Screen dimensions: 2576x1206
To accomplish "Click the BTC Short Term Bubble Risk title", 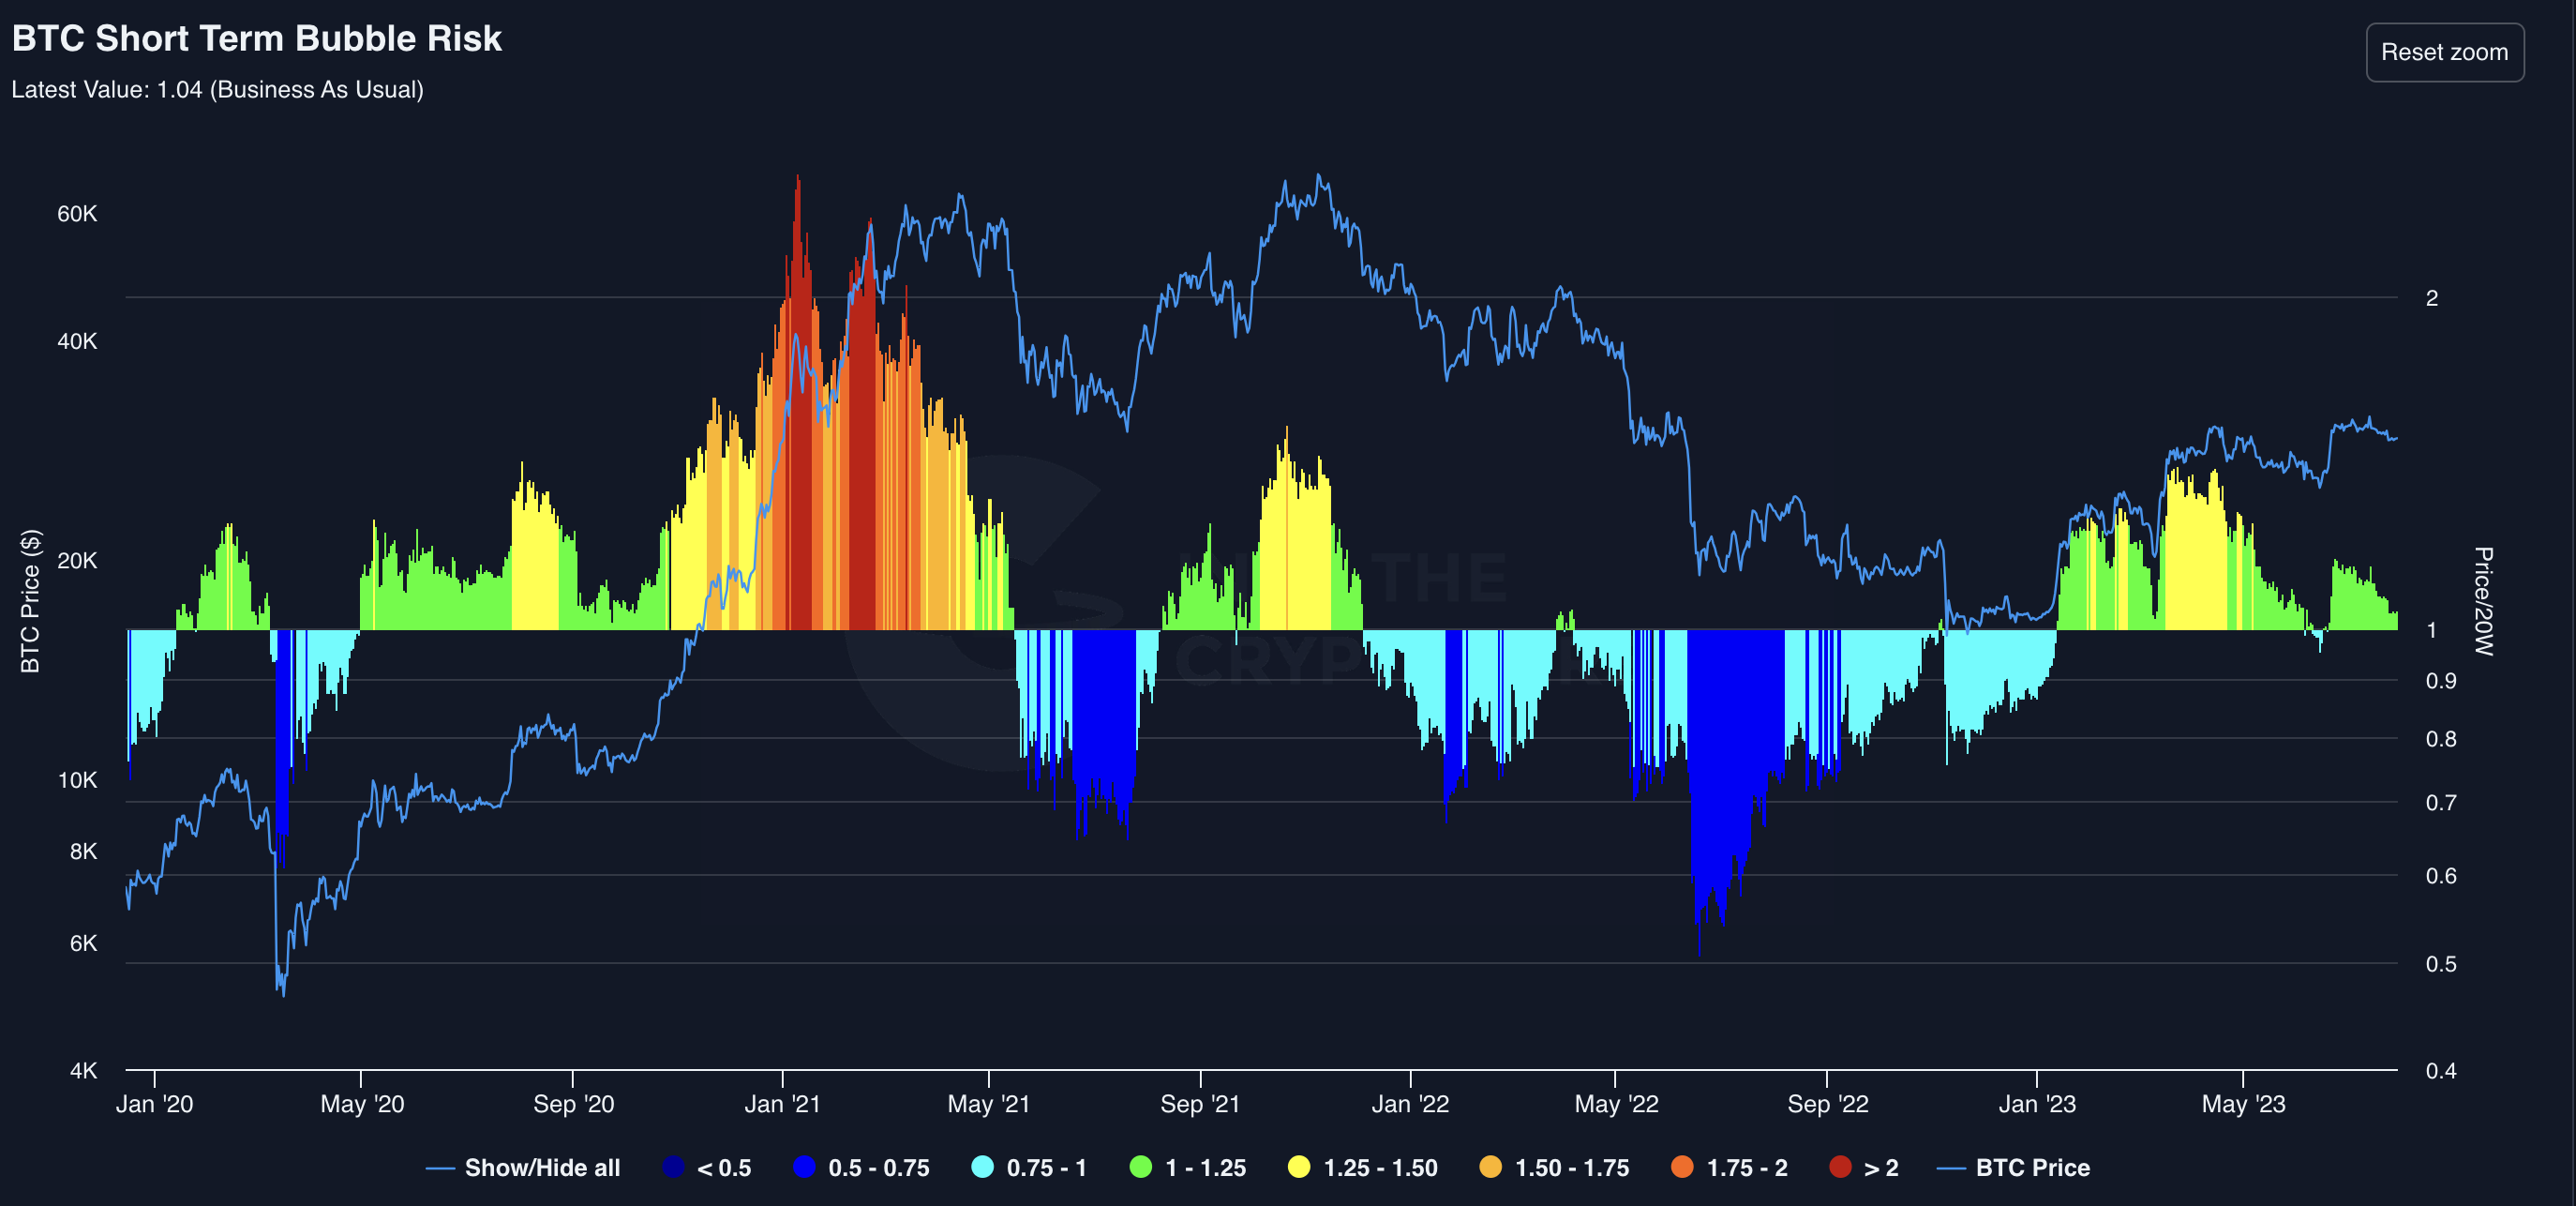I will 256,38.
